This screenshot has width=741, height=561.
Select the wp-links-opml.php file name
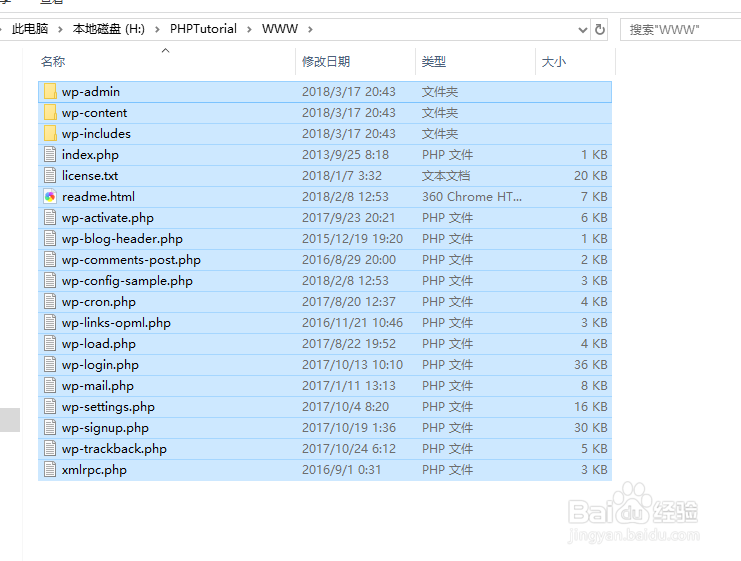pos(116,323)
